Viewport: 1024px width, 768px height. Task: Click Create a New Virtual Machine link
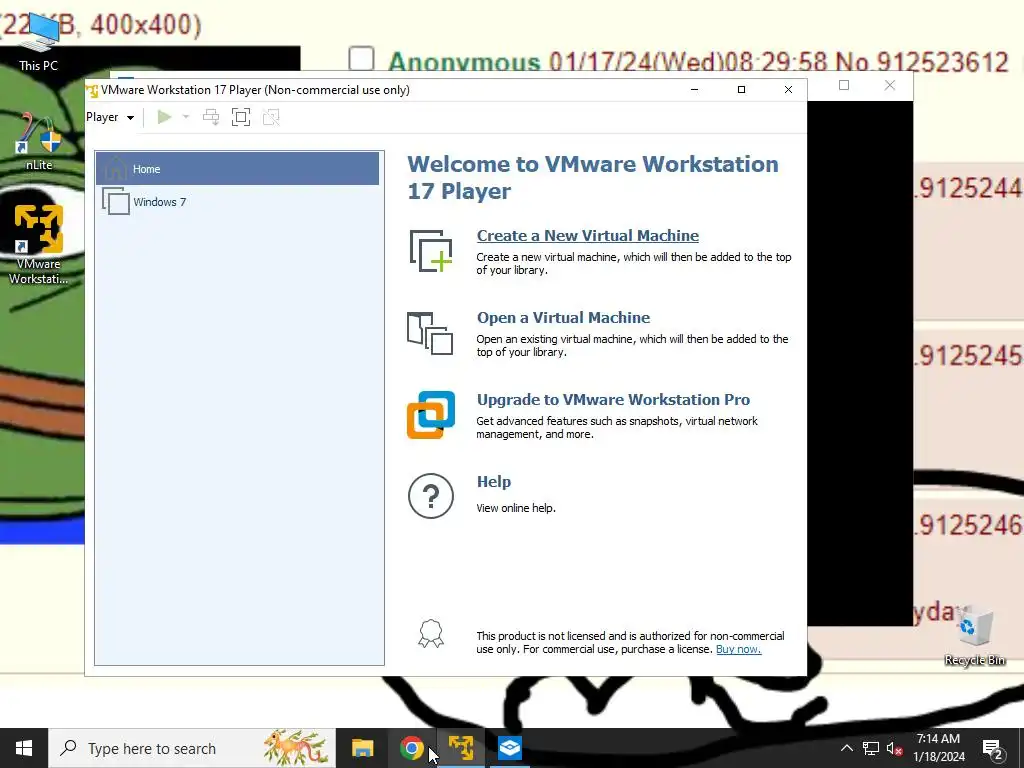coord(588,236)
